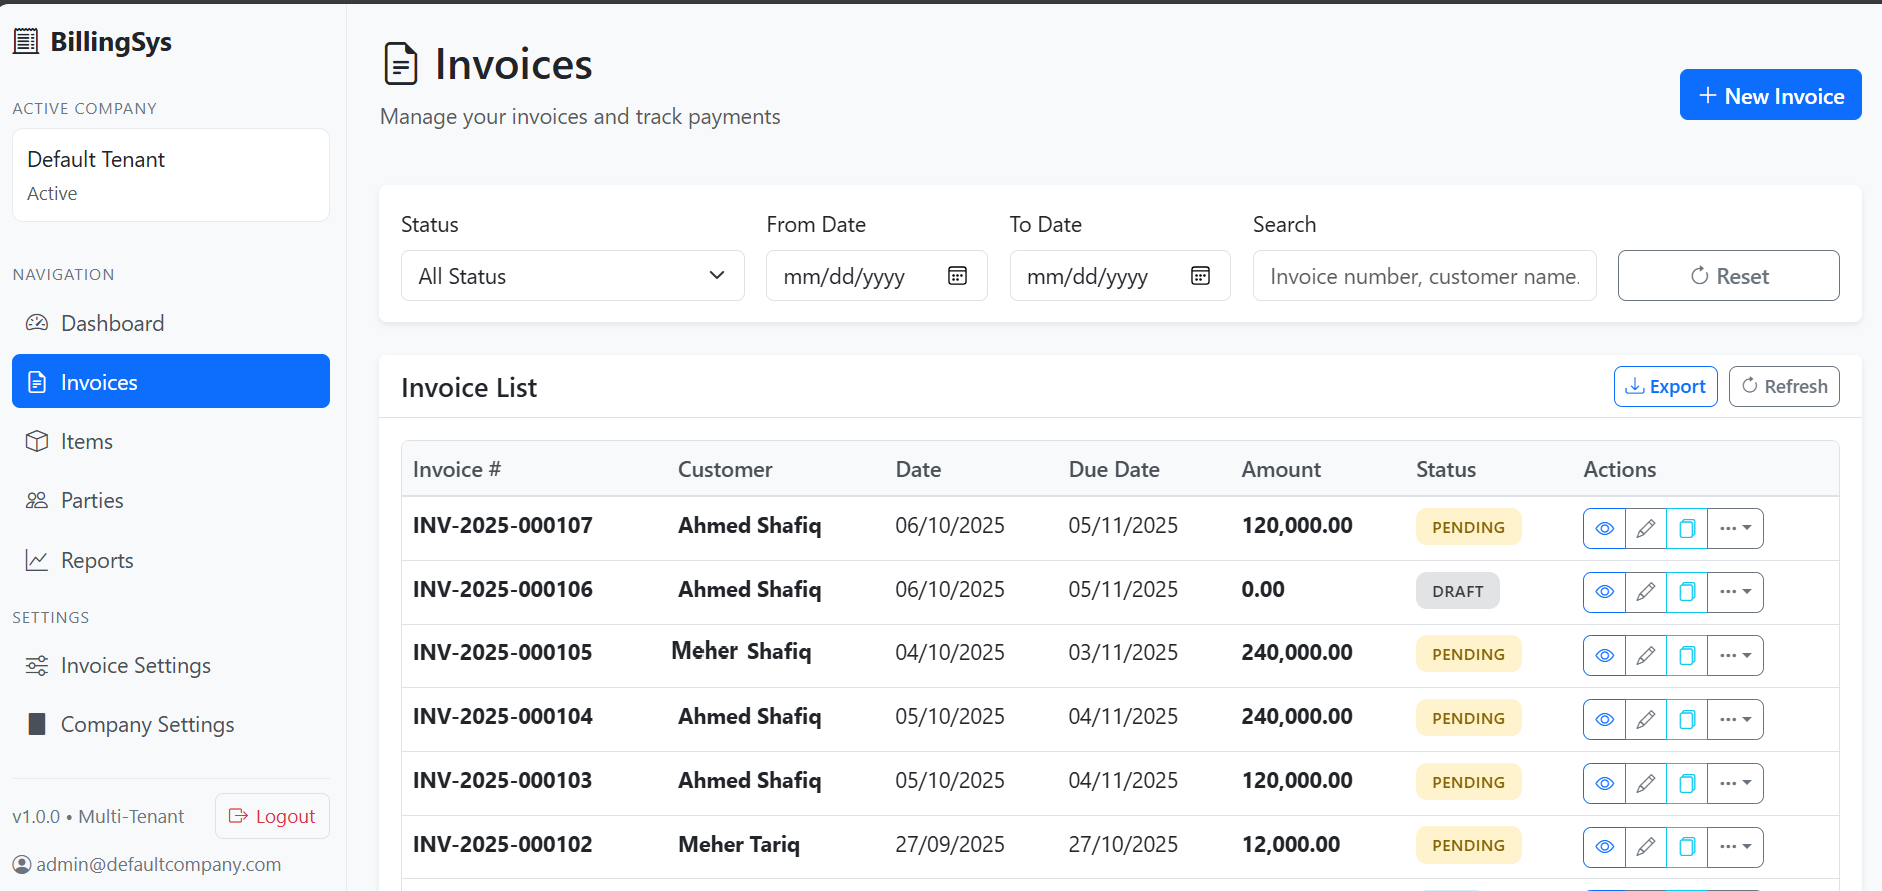Viewport: 1882px width, 891px height.
Task: Open Reports from the navigation
Action: pyautogui.click(x=97, y=560)
